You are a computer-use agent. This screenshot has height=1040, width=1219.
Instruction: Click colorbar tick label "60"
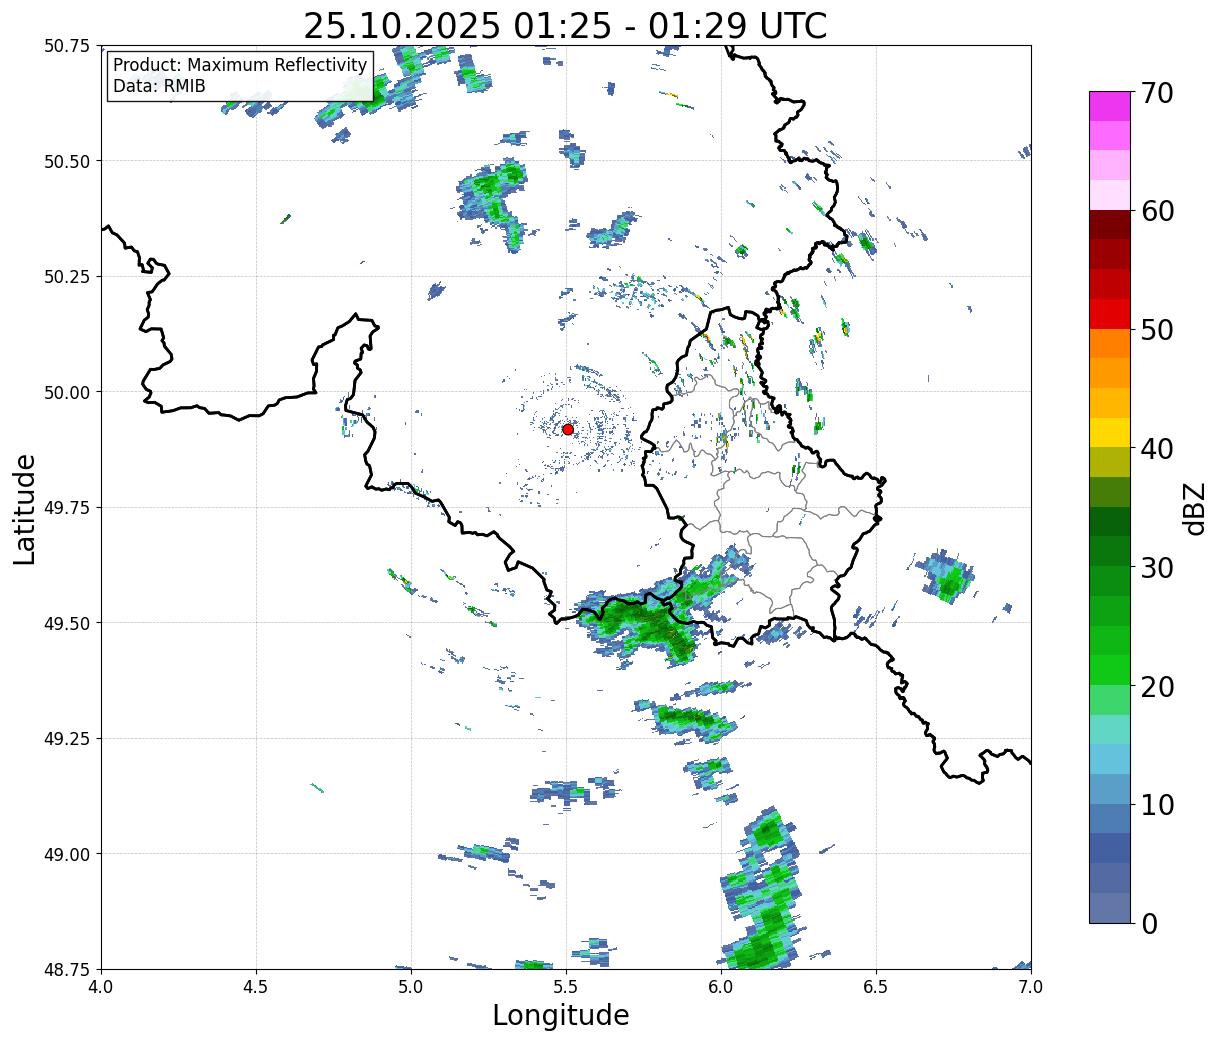1157,211
